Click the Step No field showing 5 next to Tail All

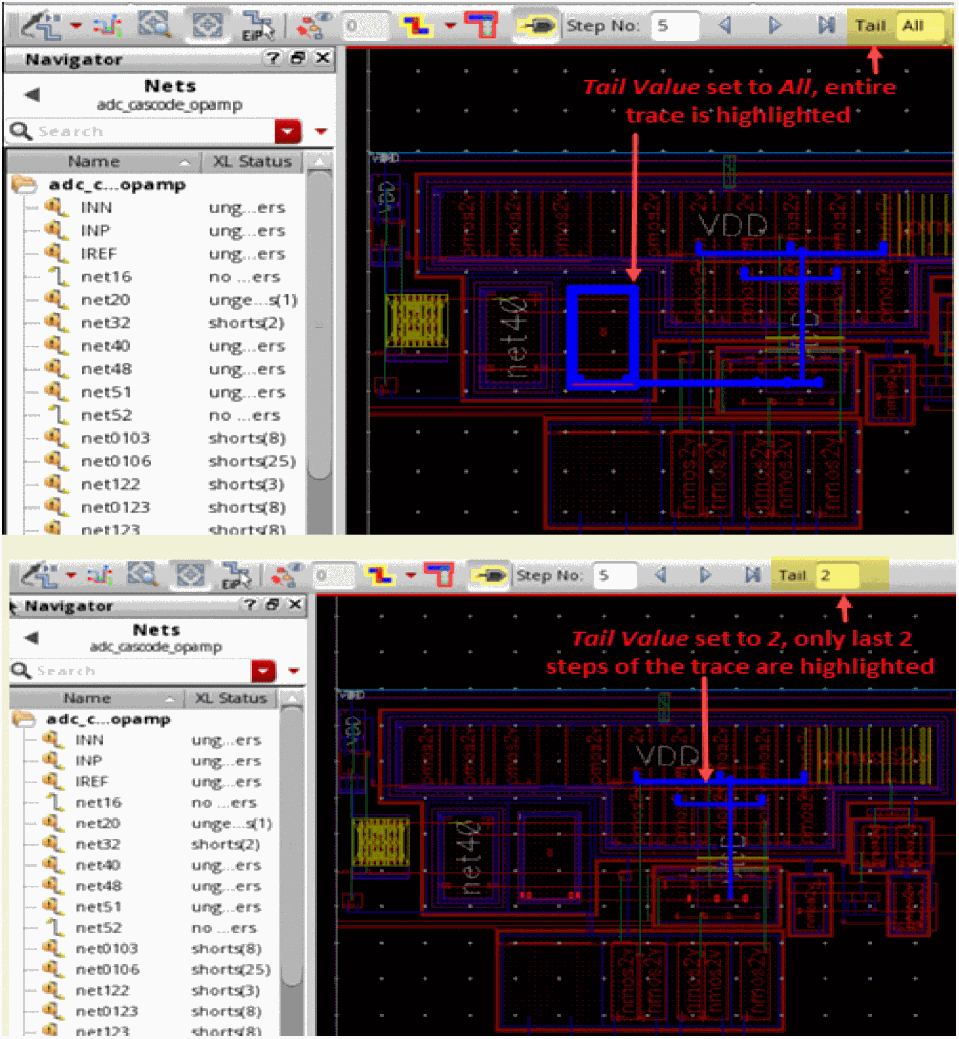(674, 26)
